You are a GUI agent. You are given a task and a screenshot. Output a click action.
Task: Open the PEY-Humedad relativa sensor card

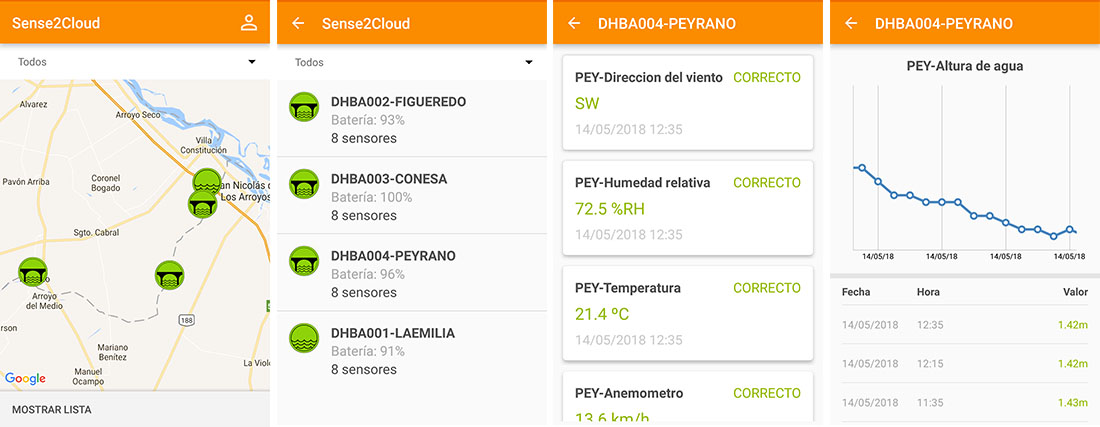click(x=688, y=208)
